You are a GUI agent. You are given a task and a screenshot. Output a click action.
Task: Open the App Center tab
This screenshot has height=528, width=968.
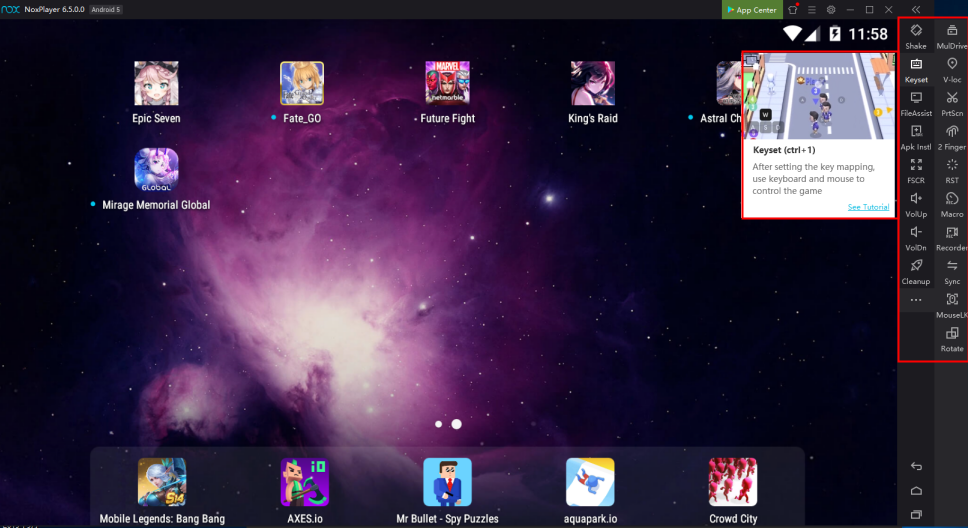[750, 9]
